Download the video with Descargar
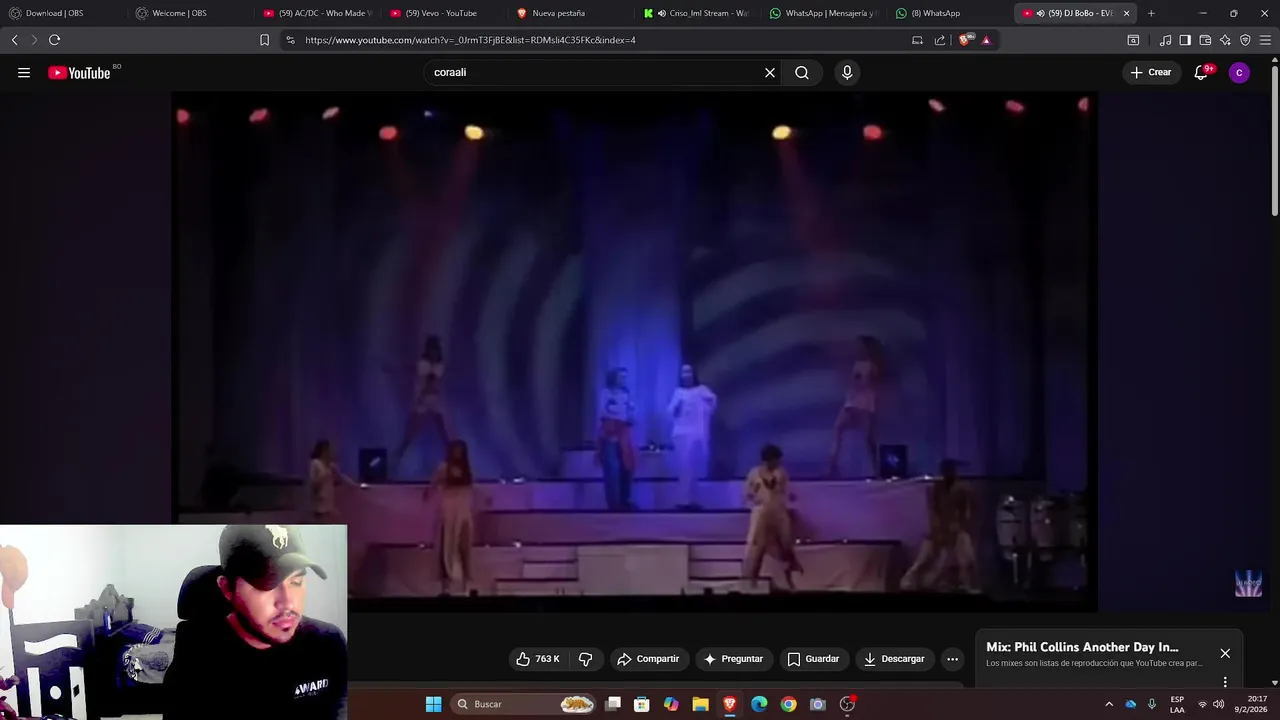1280x720 pixels. pos(894,659)
